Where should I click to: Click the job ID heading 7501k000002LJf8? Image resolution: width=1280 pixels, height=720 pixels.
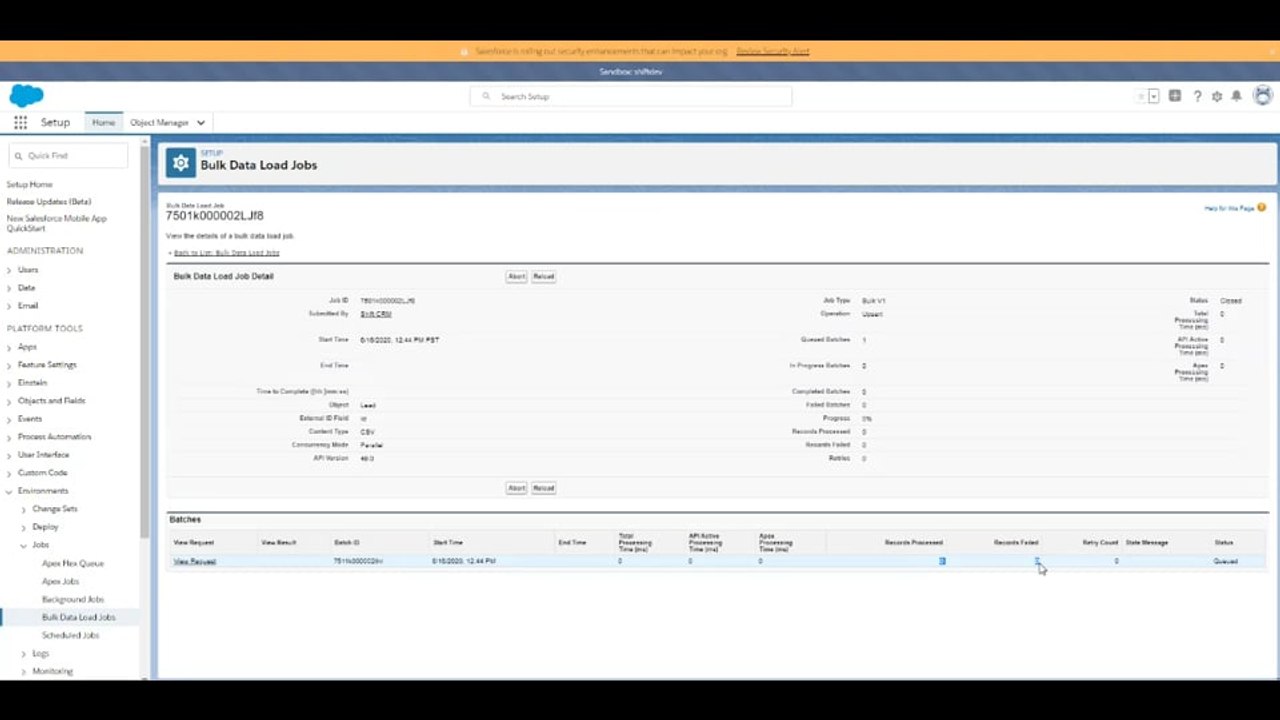[x=215, y=215]
